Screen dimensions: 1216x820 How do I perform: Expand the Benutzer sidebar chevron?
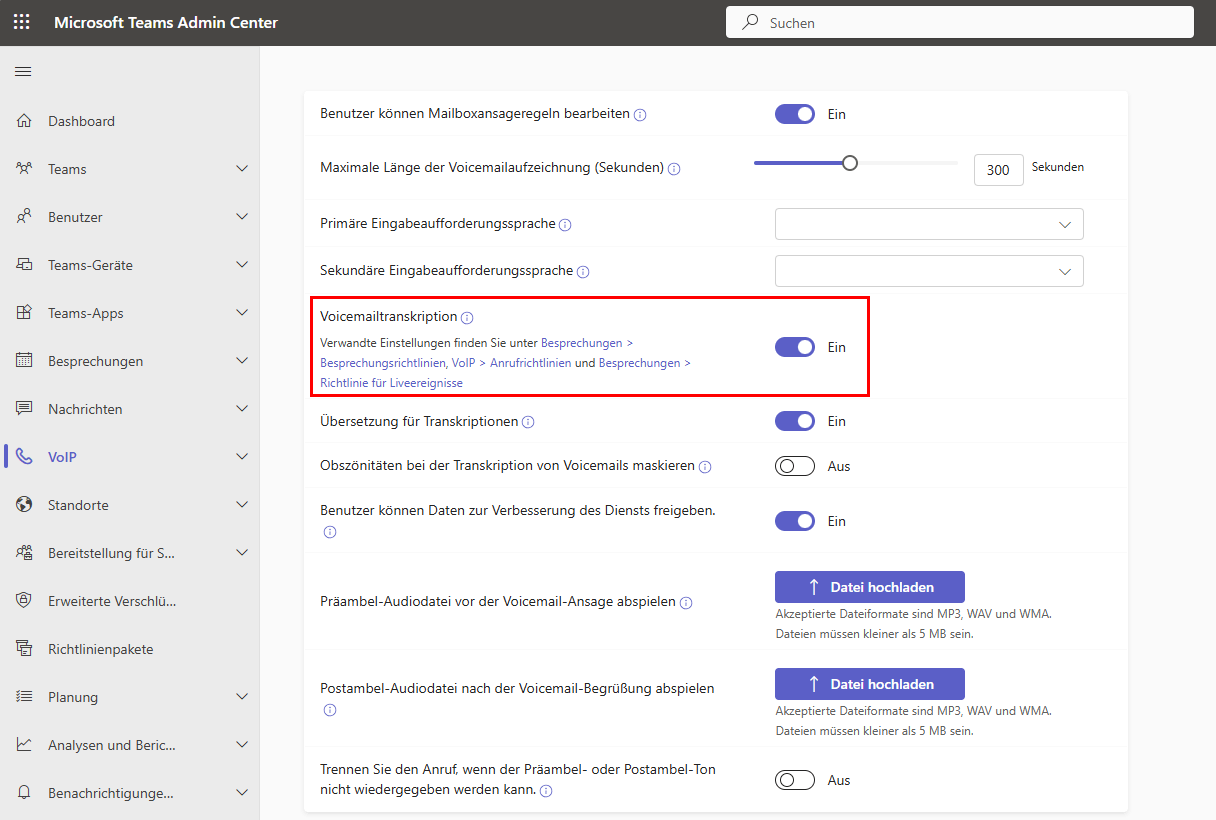(x=242, y=217)
